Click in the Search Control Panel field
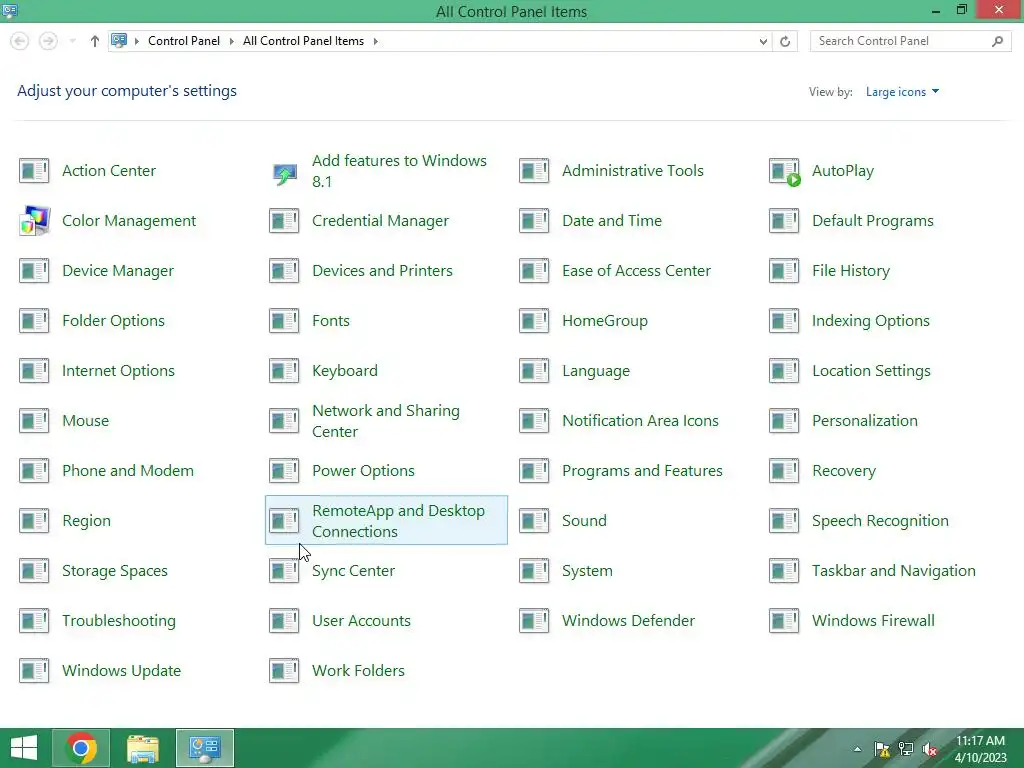This screenshot has width=1024, height=768. [901, 41]
